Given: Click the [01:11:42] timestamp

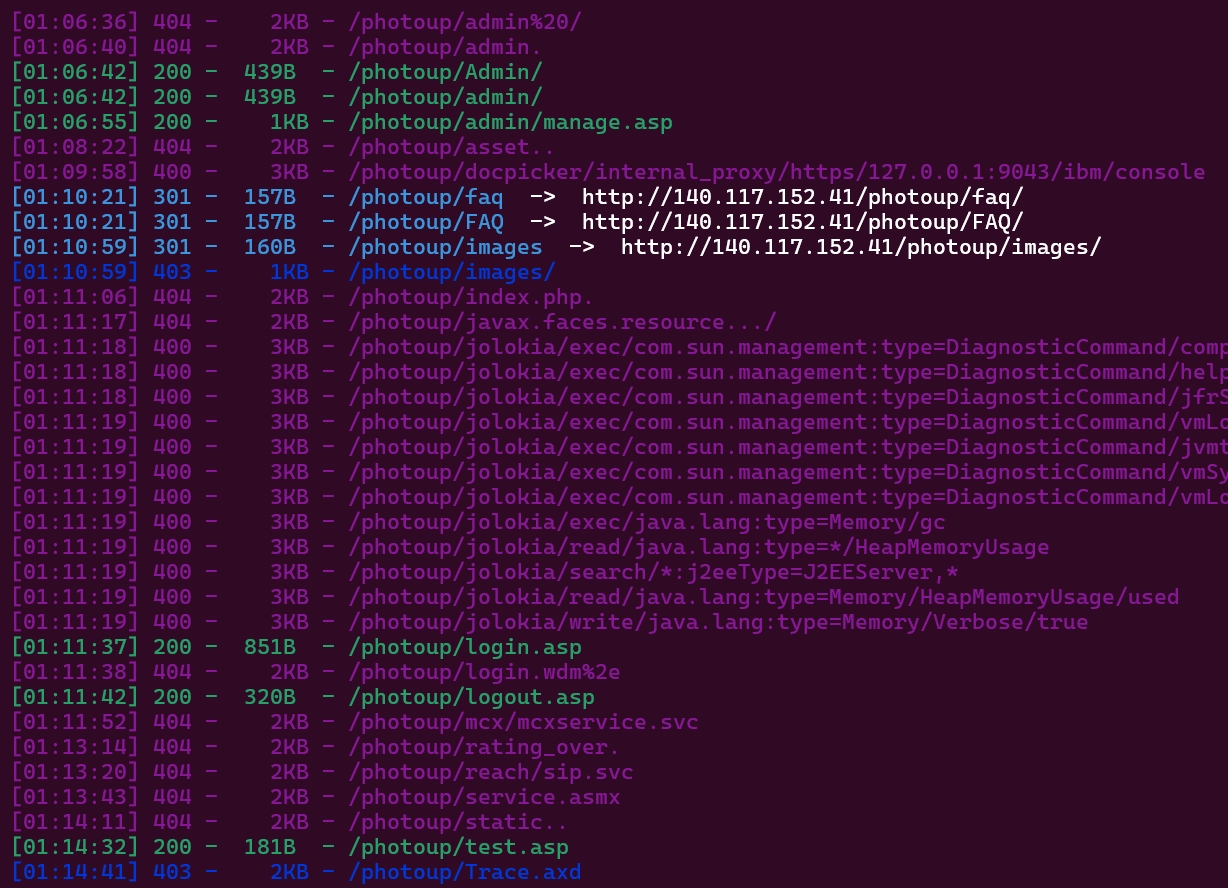Looking at the screenshot, I should pos(76,697).
